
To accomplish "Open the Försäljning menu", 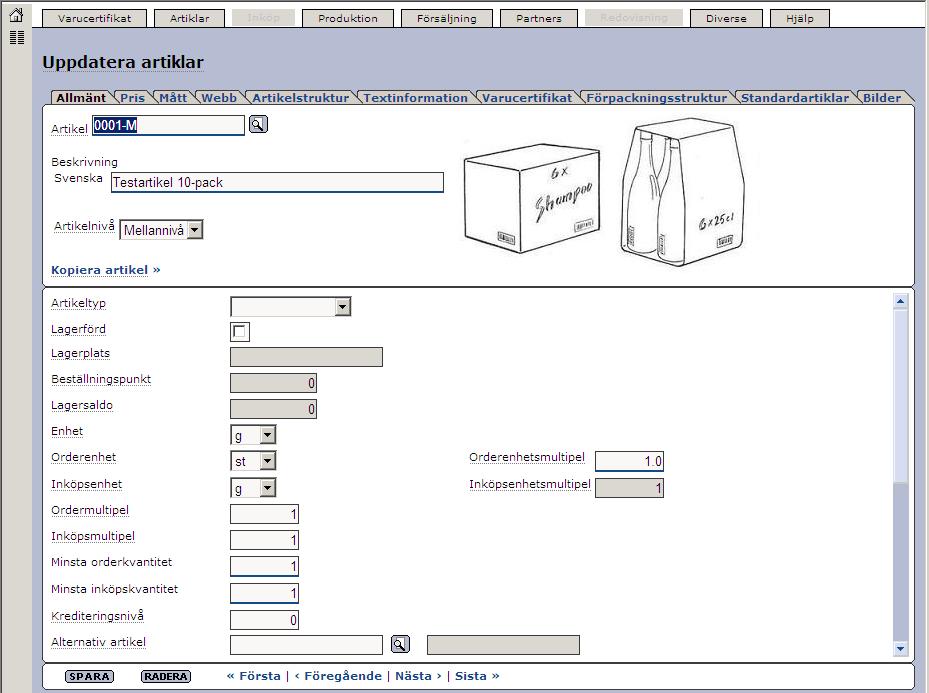I will (x=447, y=18).
